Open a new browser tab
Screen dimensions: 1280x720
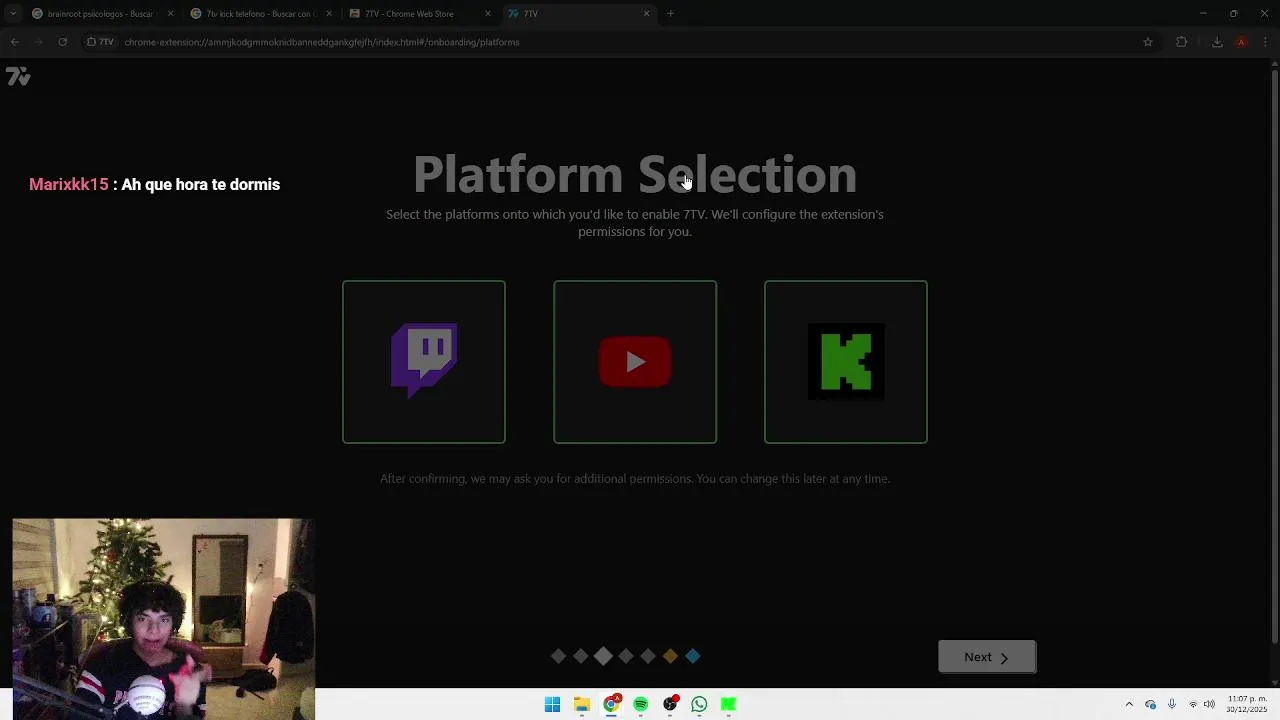point(671,14)
